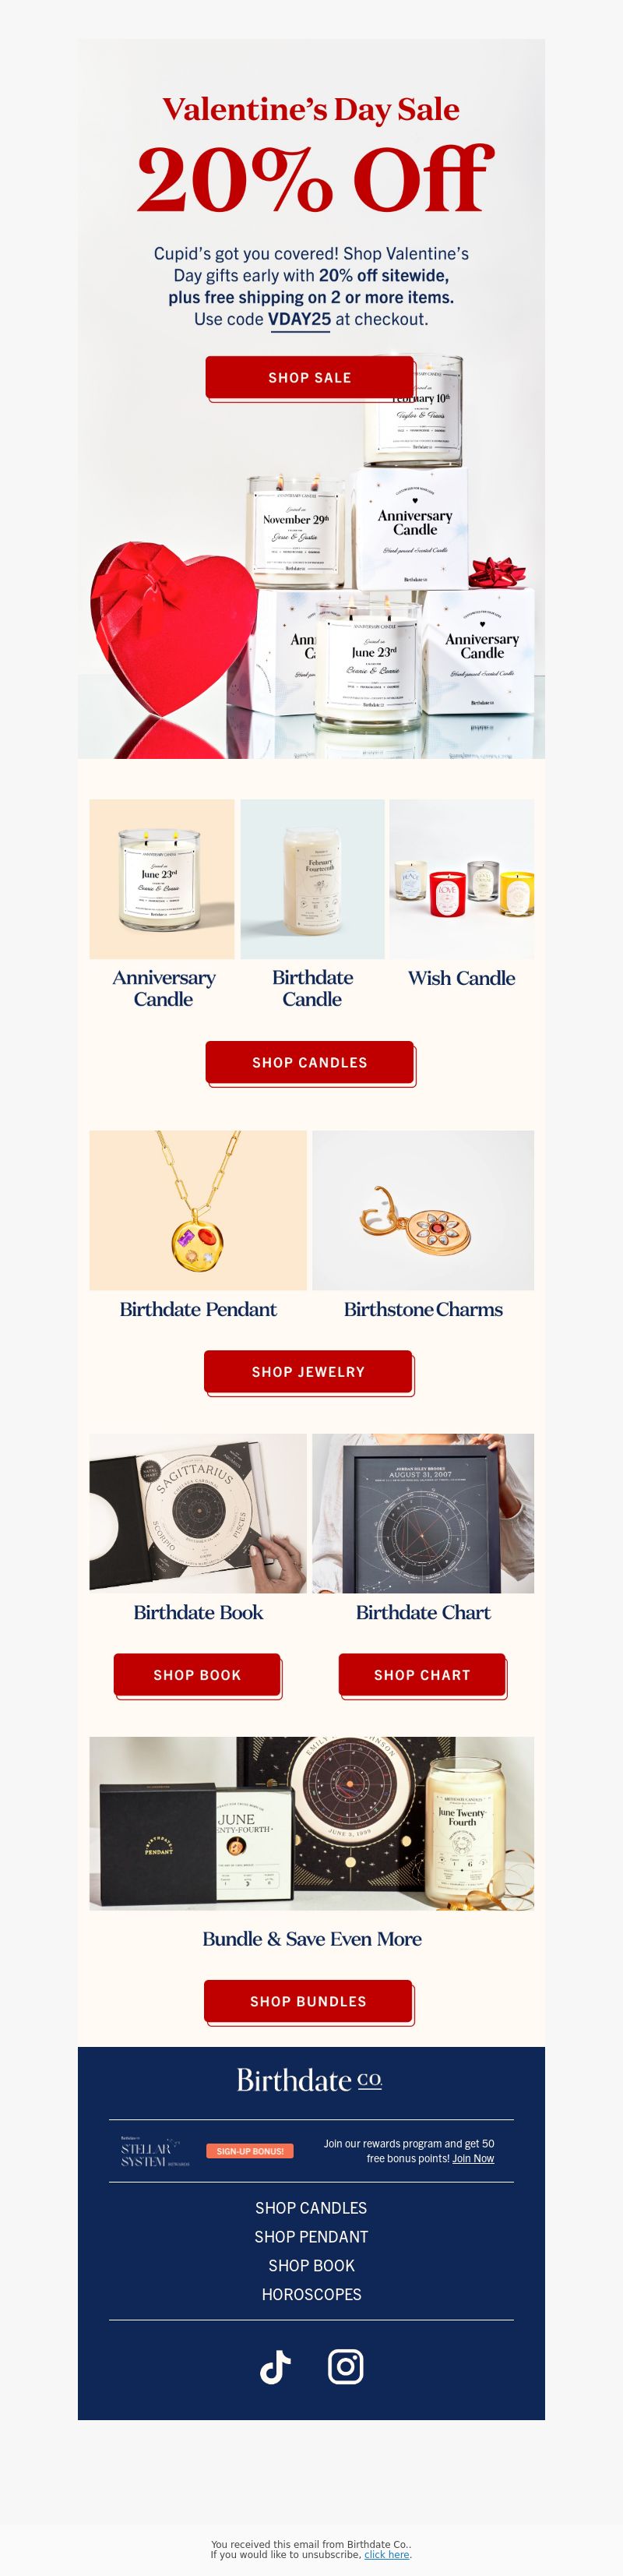Follow the Join Now rewards link
The height and width of the screenshot is (2576, 623).
click(x=473, y=2158)
